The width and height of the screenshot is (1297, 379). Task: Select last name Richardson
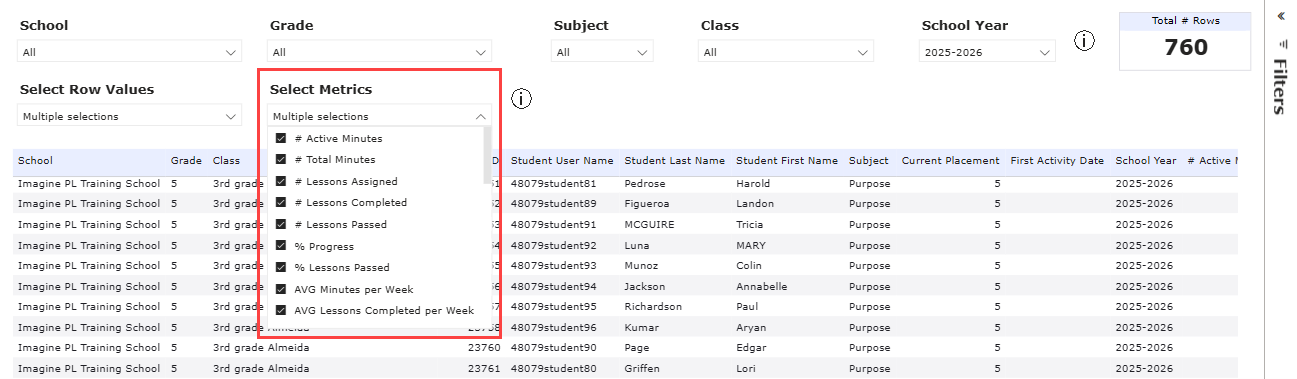[654, 307]
